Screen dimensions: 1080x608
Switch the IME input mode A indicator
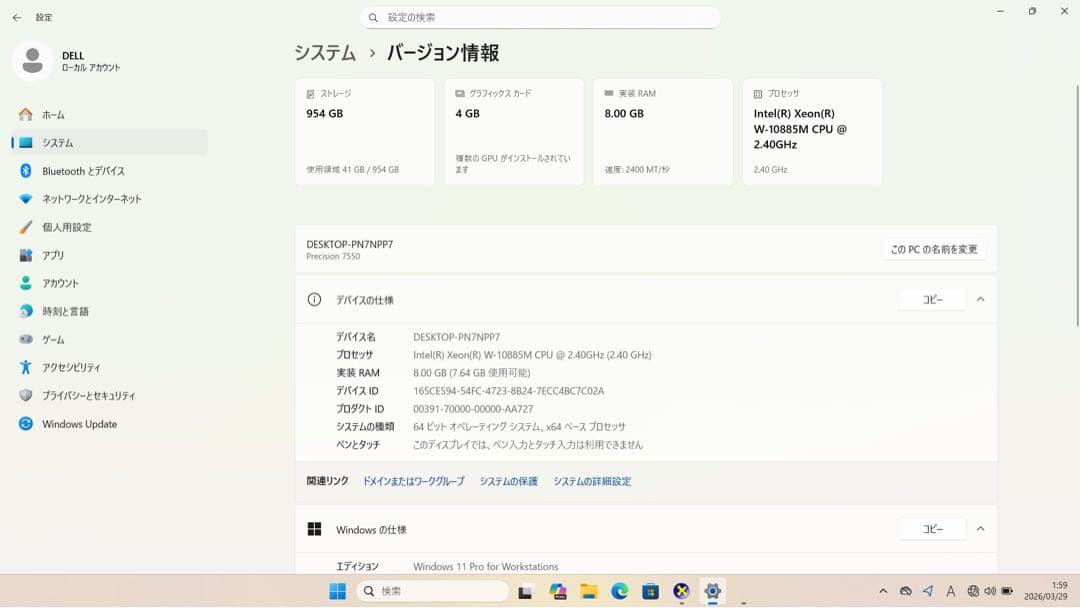(x=951, y=591)
